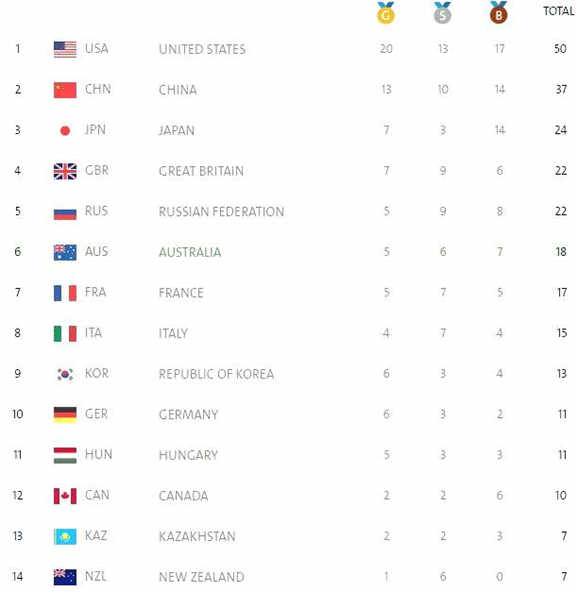
Task: Click the Kazakhstan flag icon
Action: point(65,536)
